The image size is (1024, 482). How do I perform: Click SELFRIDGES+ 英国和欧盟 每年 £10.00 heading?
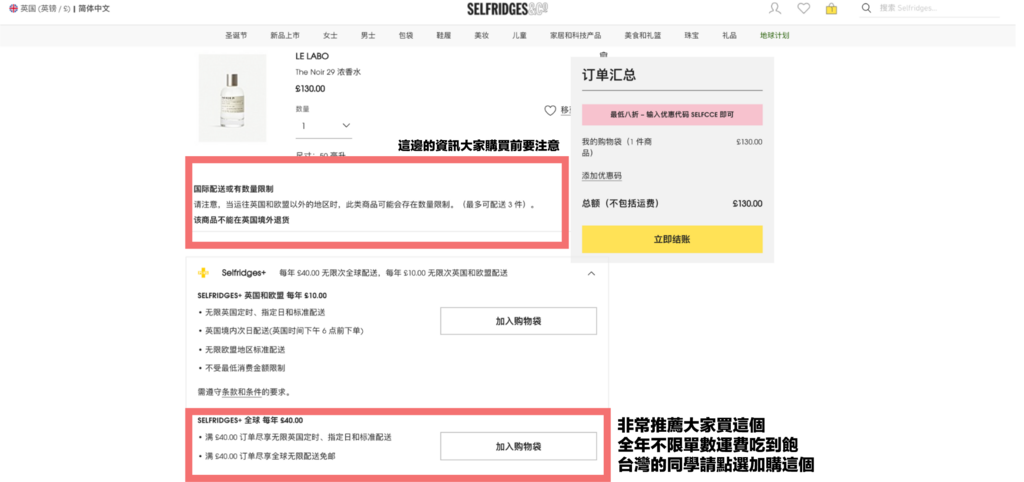click(262, 295)
